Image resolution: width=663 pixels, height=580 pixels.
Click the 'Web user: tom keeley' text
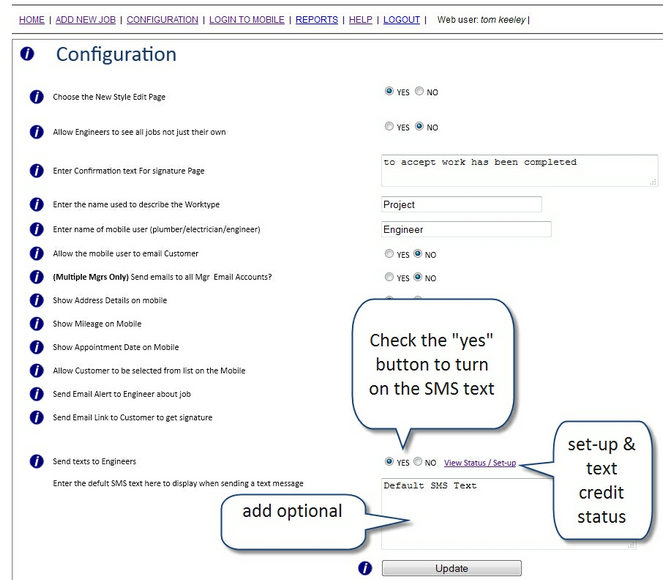point(481,20)
